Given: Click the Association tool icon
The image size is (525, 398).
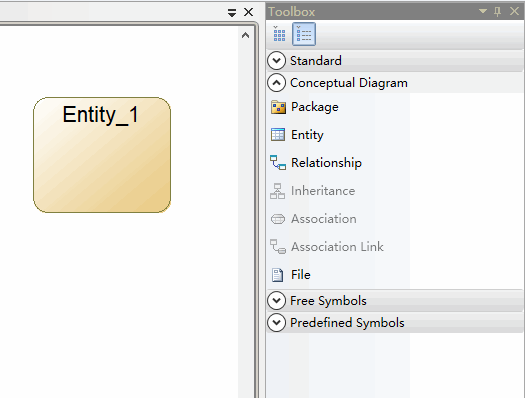Looking at the screenshot, I should click(x=278, y=219).
